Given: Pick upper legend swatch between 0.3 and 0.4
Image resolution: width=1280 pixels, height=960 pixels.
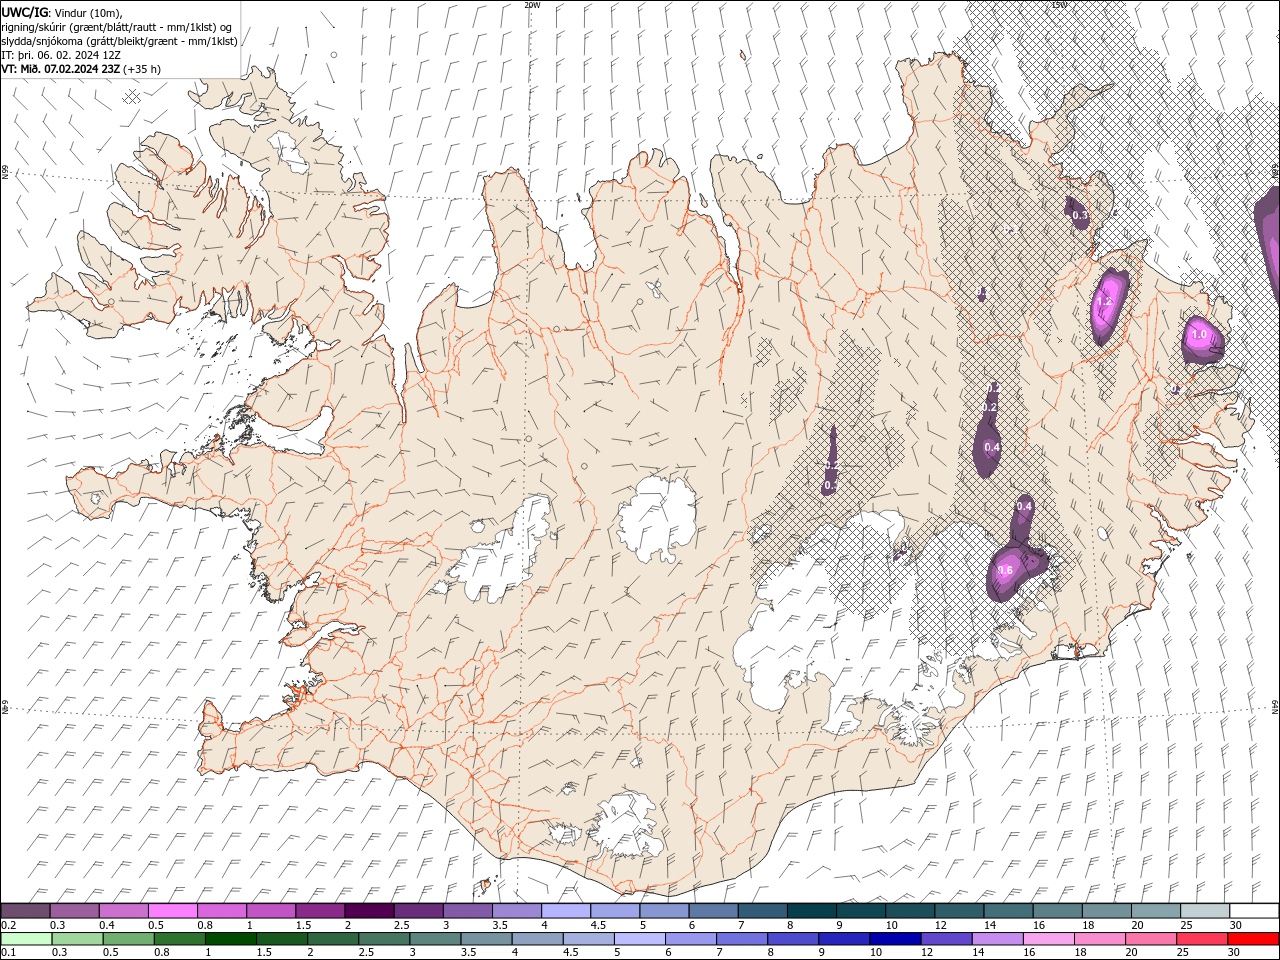Looking at the screenshot, I should tap(74, 911).
